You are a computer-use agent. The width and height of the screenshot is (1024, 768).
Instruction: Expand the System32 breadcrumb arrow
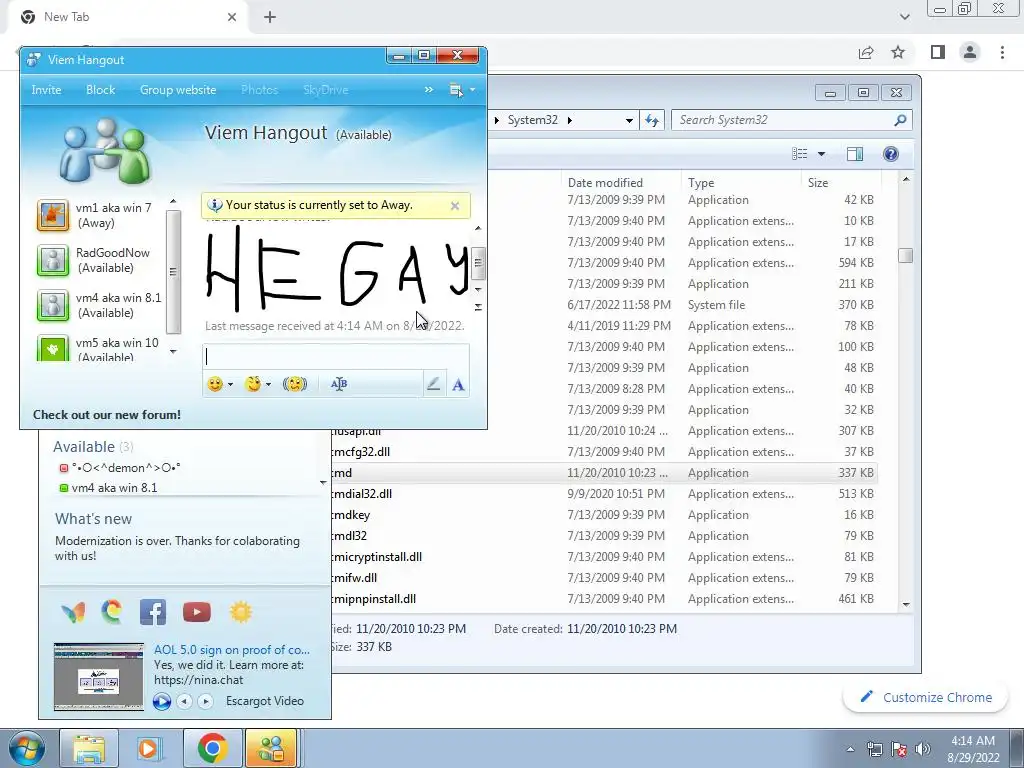click(569, 120)
